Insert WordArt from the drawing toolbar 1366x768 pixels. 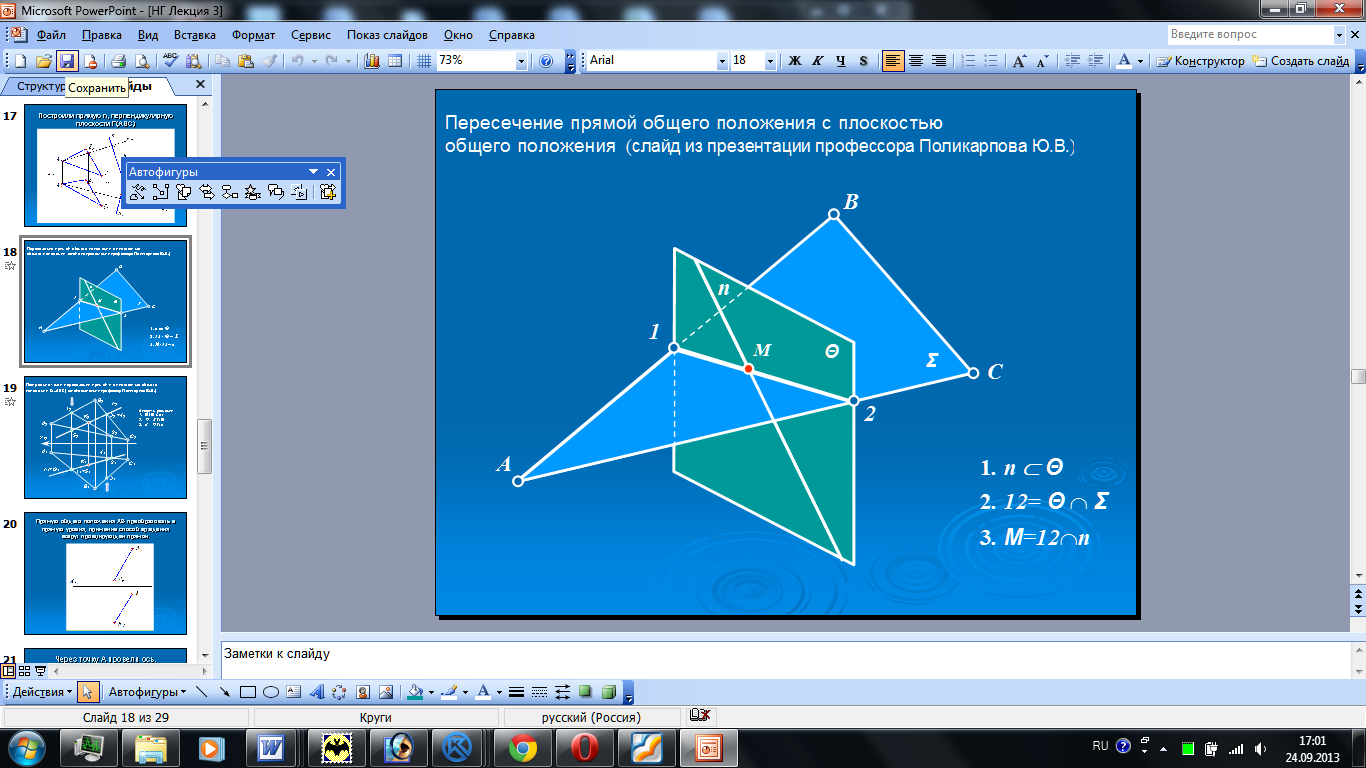point(316,692)
